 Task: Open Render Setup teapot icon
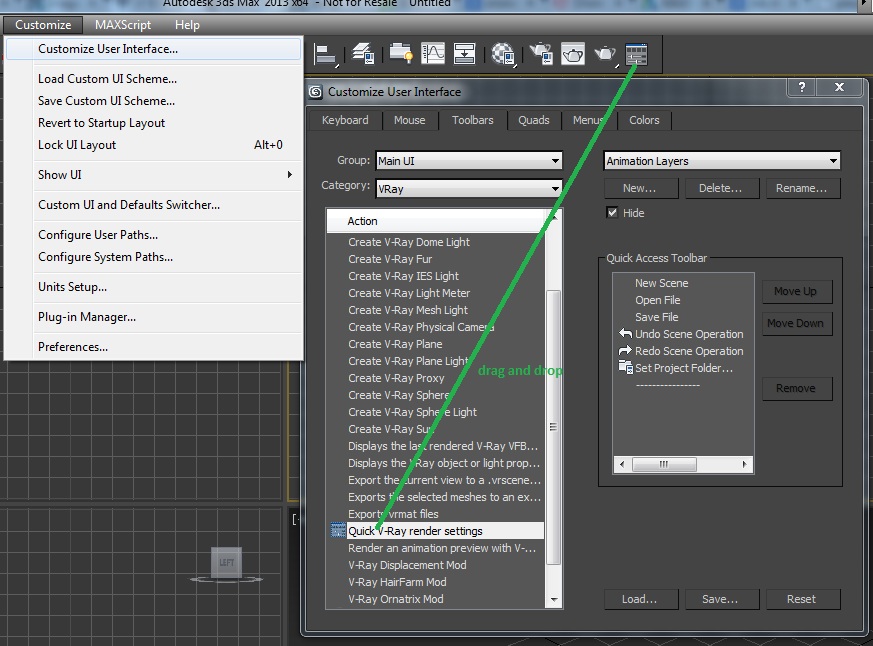point(541,54)
